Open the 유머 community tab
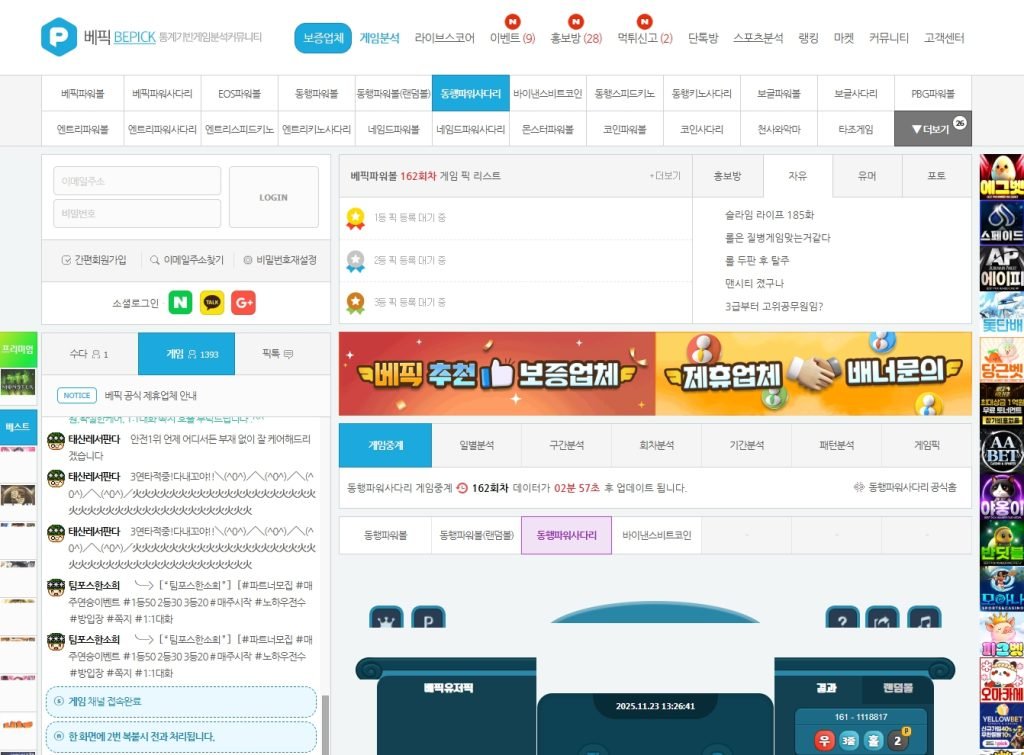The image size is (1024, 755). click(x=866, y=175)
